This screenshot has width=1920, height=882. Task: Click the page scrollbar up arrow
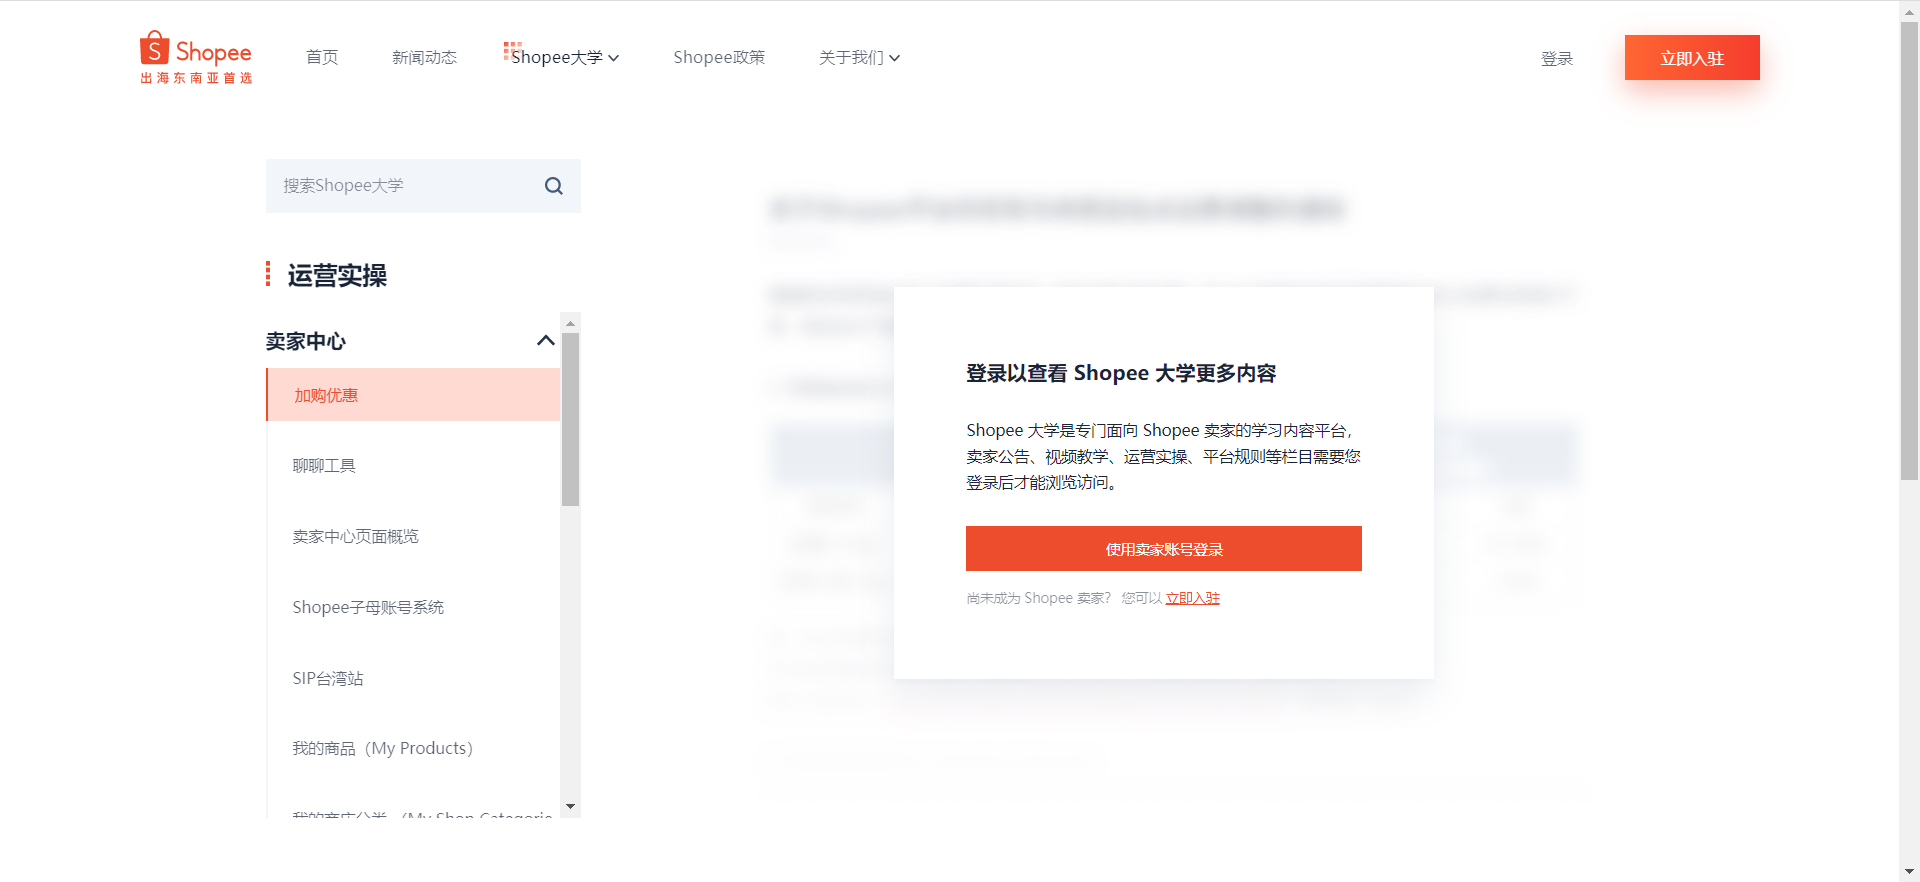click(x=1910, y=10)
